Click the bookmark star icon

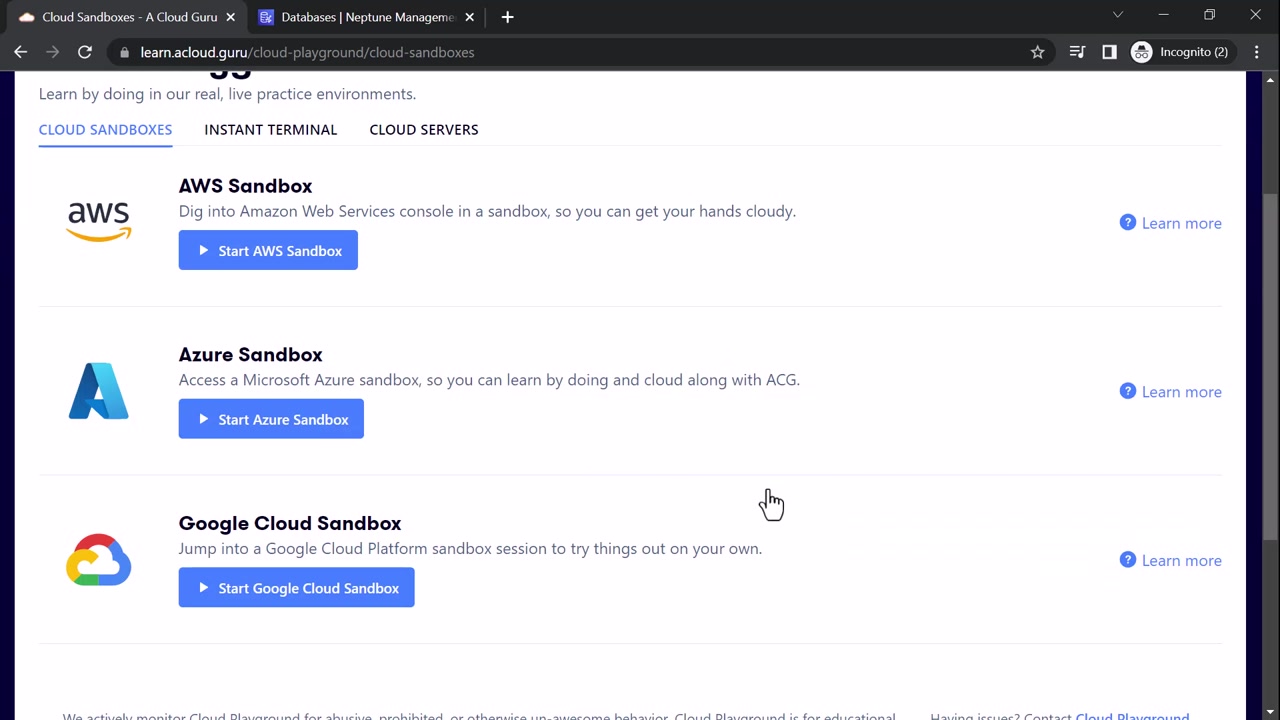1038,52
